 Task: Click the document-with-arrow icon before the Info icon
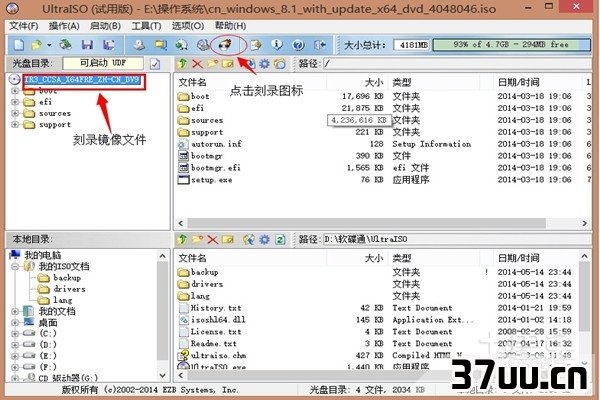(256, 45)
